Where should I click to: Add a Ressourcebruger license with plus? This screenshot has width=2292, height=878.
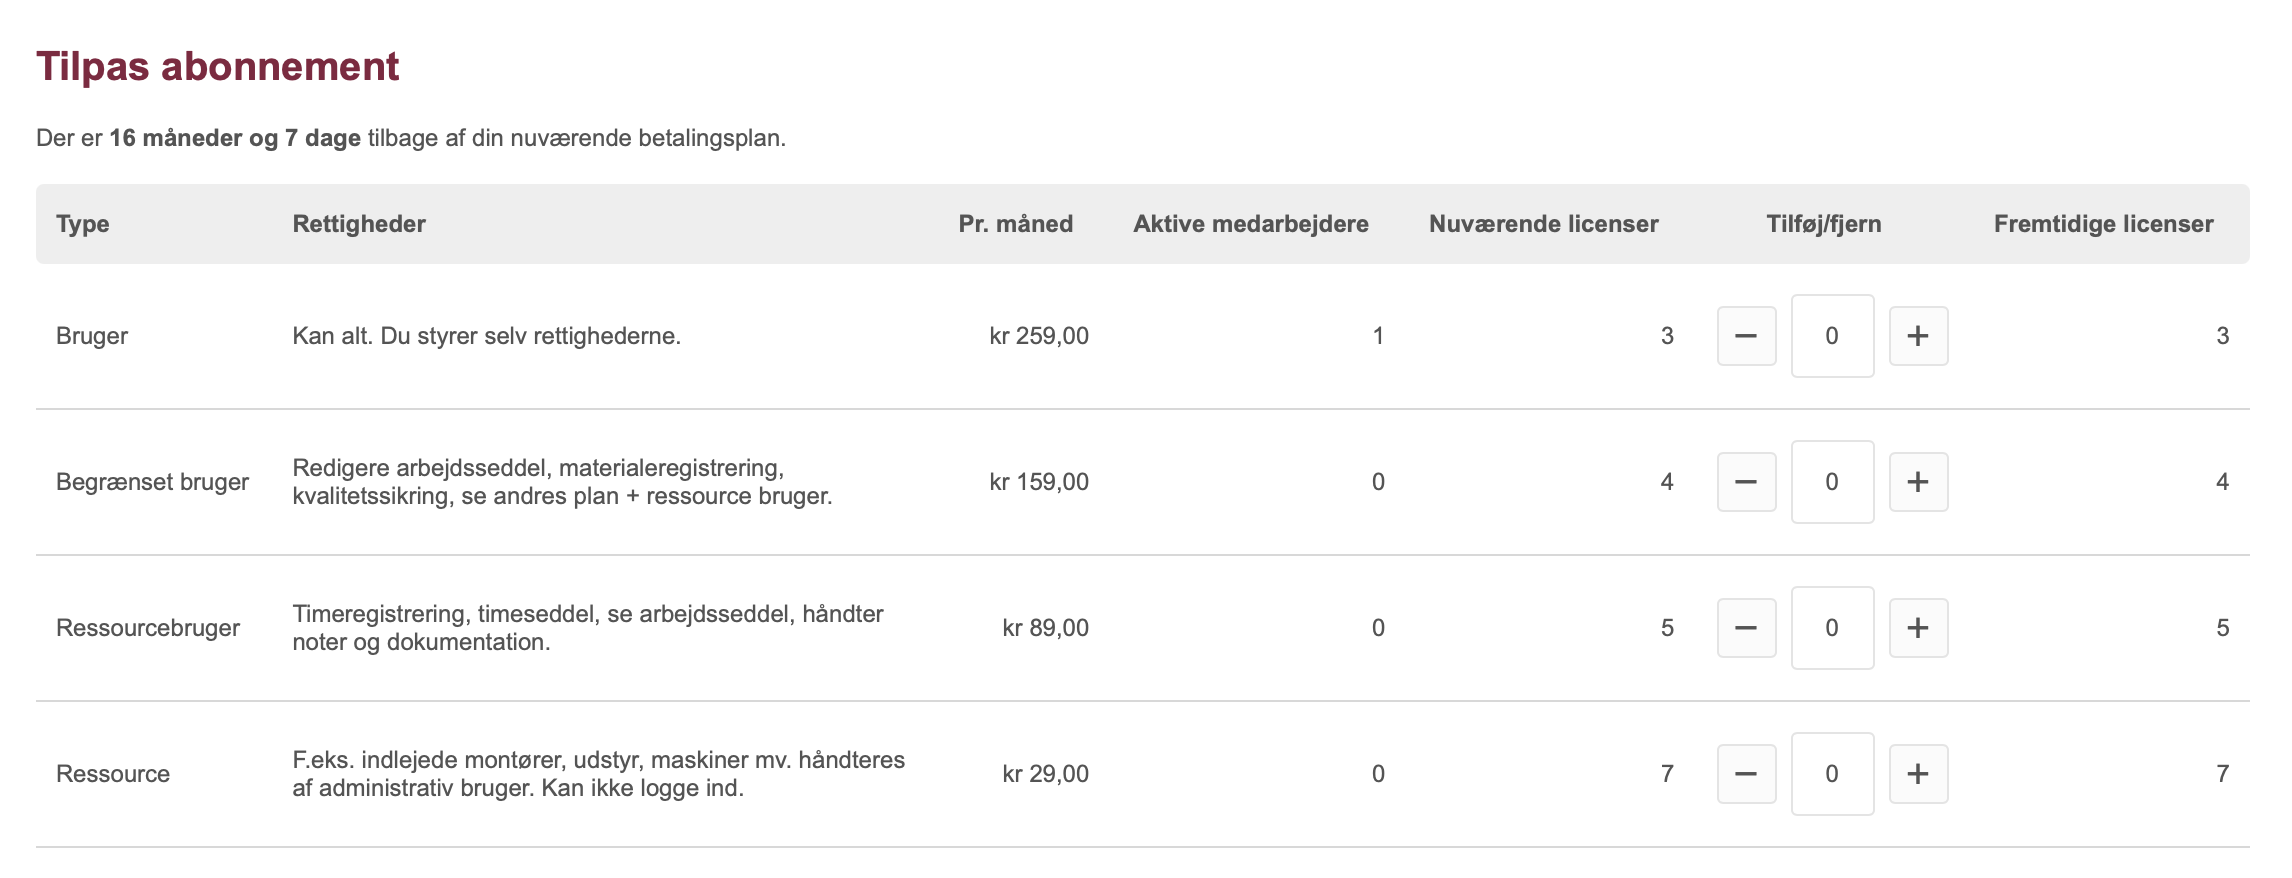[1918, 628]
